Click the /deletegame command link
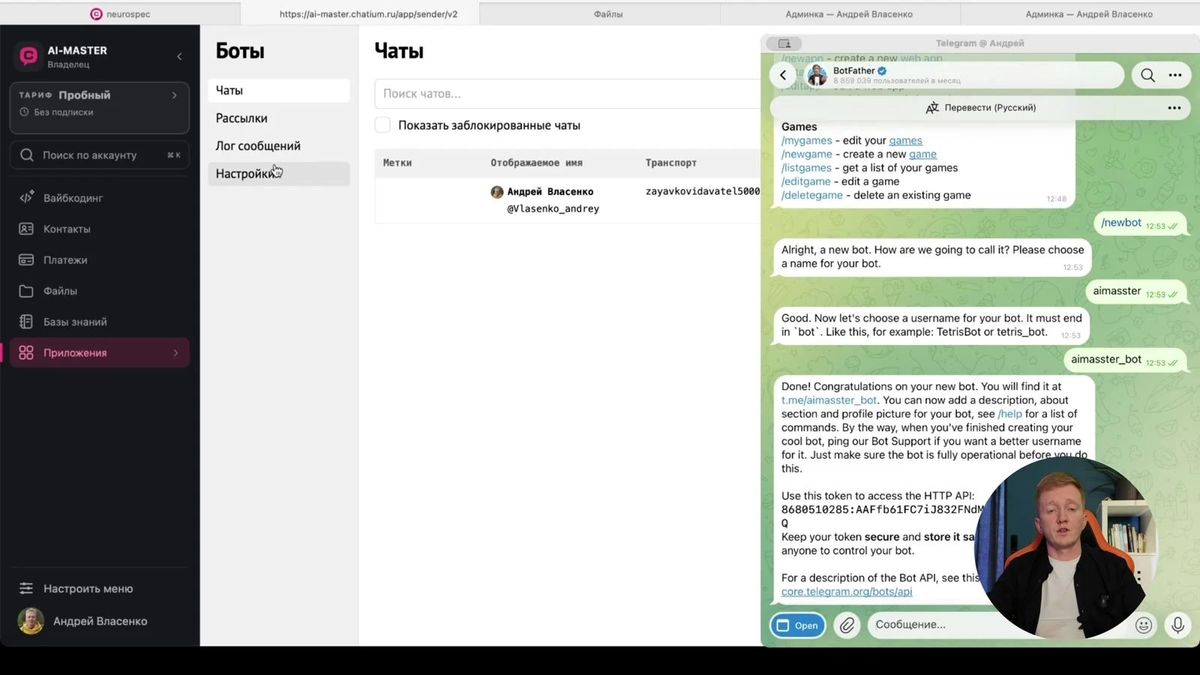Screen dimensions: 1200x675 (812, 195)
